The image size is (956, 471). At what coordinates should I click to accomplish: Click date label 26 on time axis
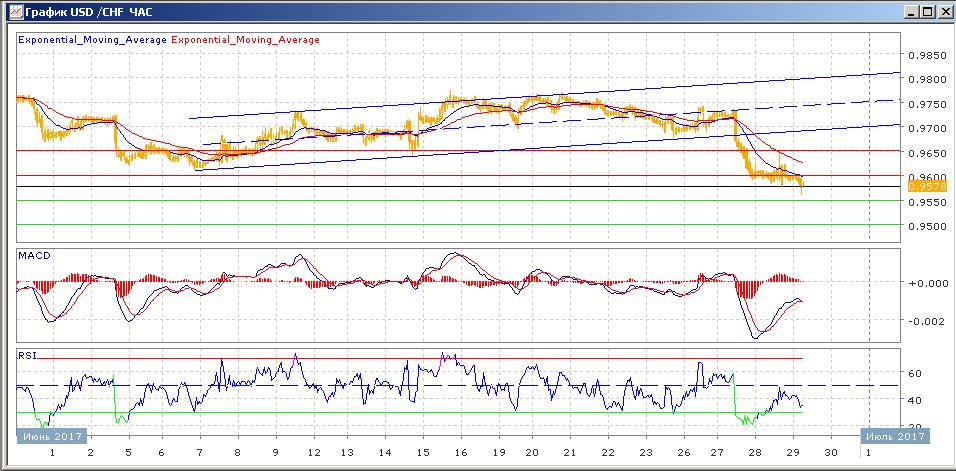point(682,453)
